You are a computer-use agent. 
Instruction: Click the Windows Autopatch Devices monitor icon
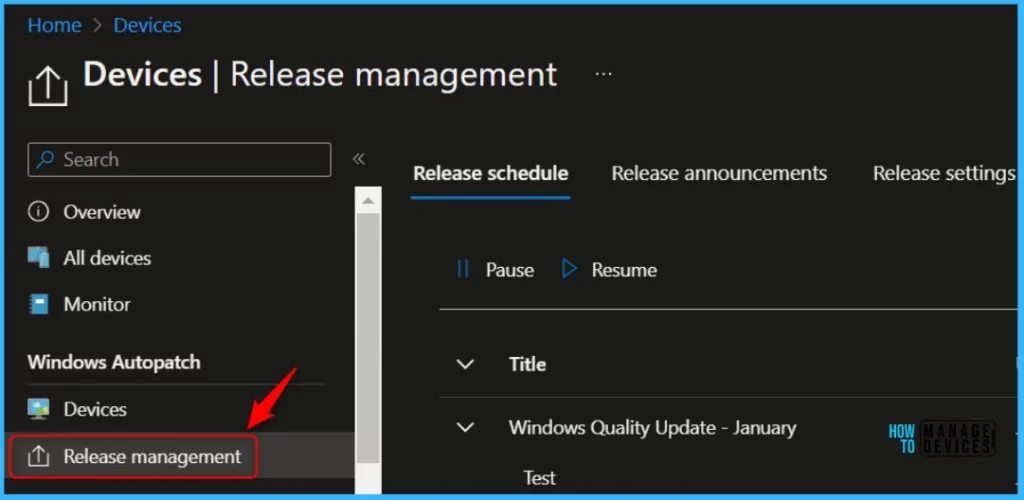coord(39,409)
